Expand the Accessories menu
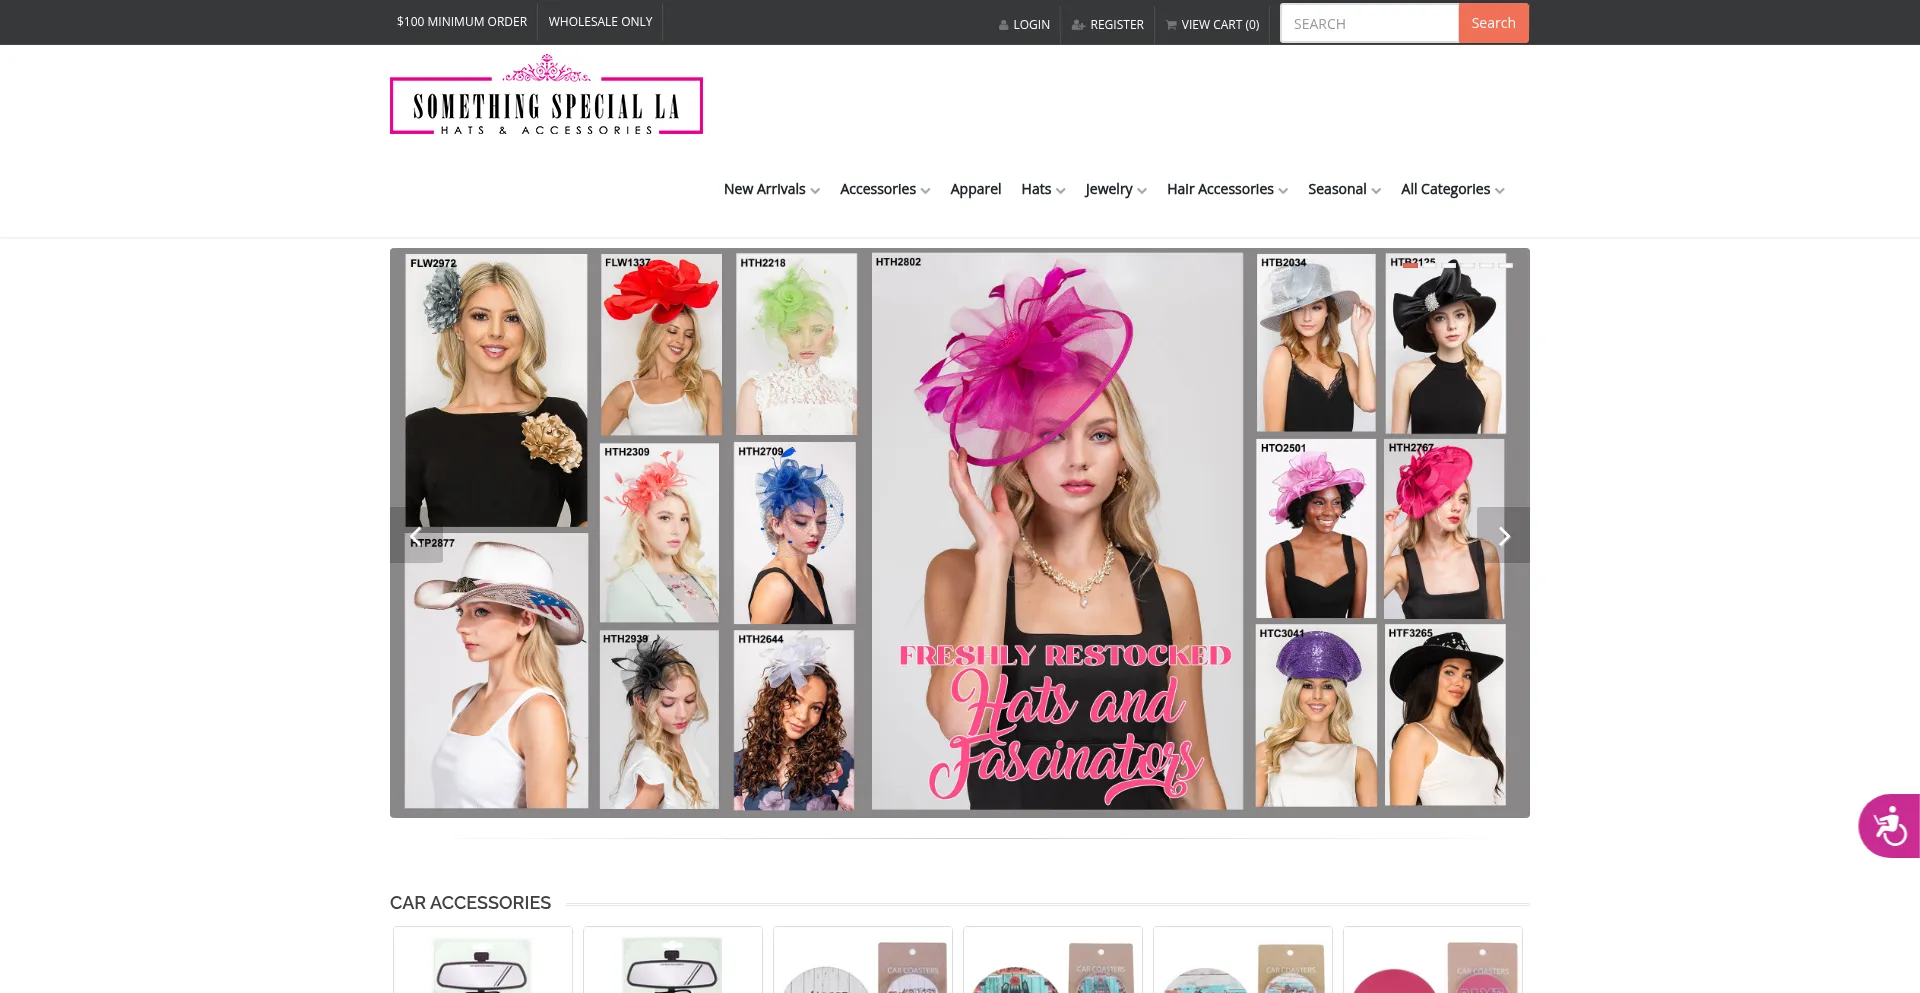 coord(885,189)
